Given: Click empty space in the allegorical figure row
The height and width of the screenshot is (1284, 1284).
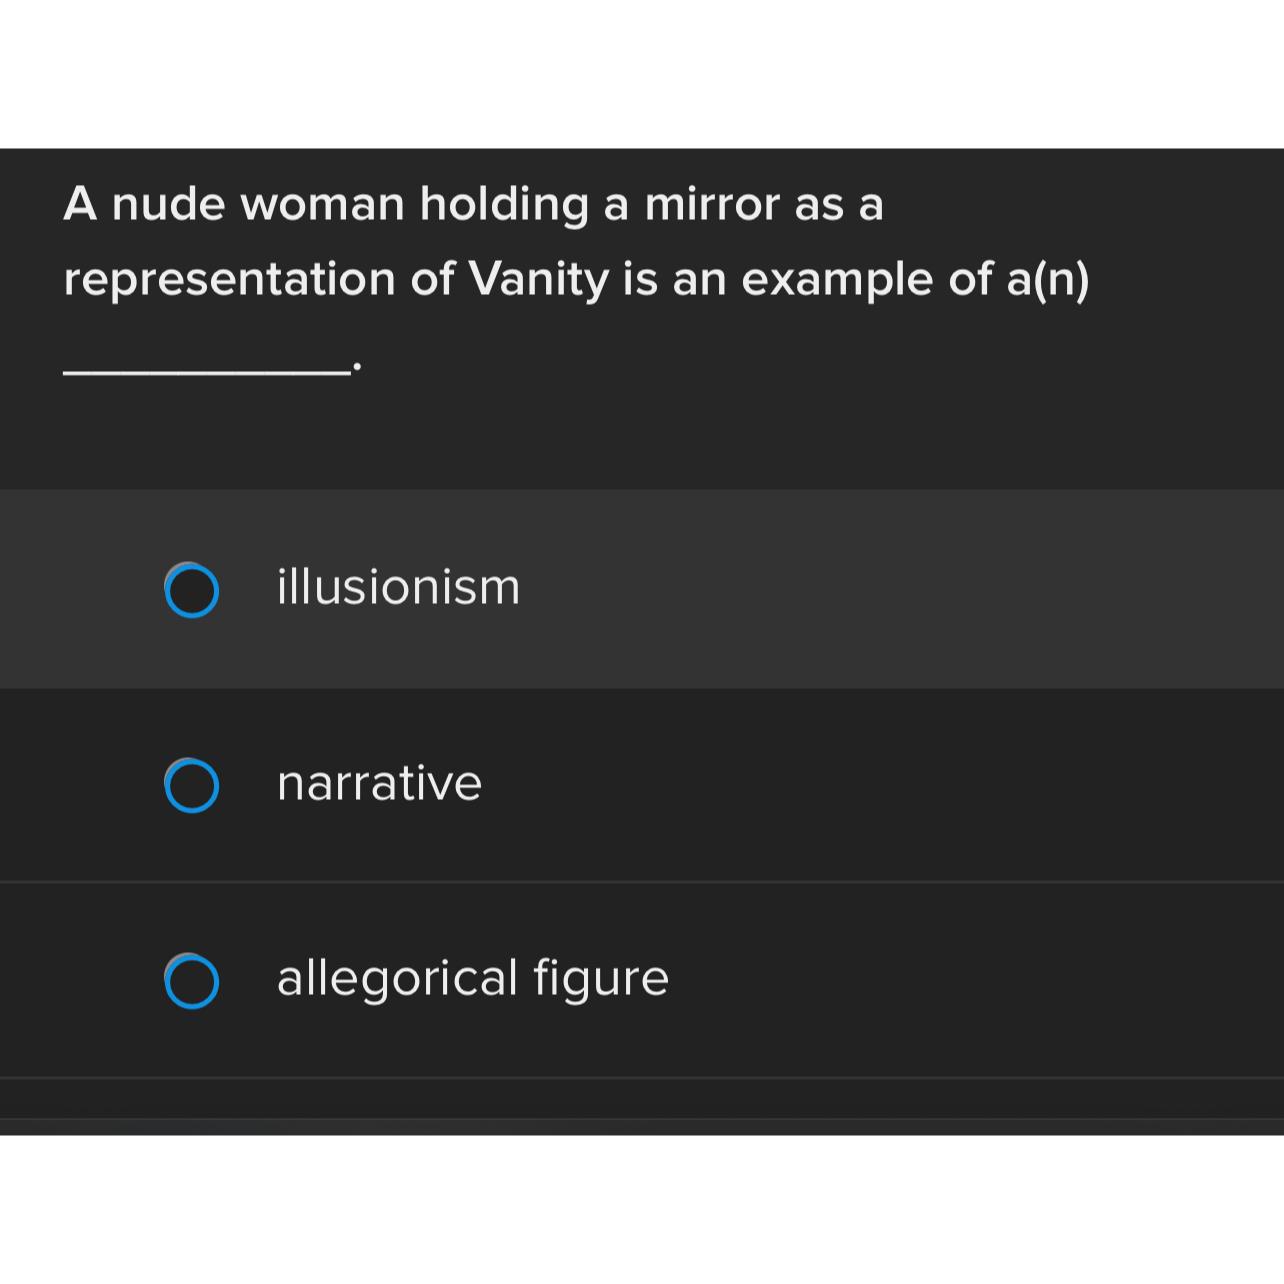Looking at the screenshot, I should click(900, 980).
